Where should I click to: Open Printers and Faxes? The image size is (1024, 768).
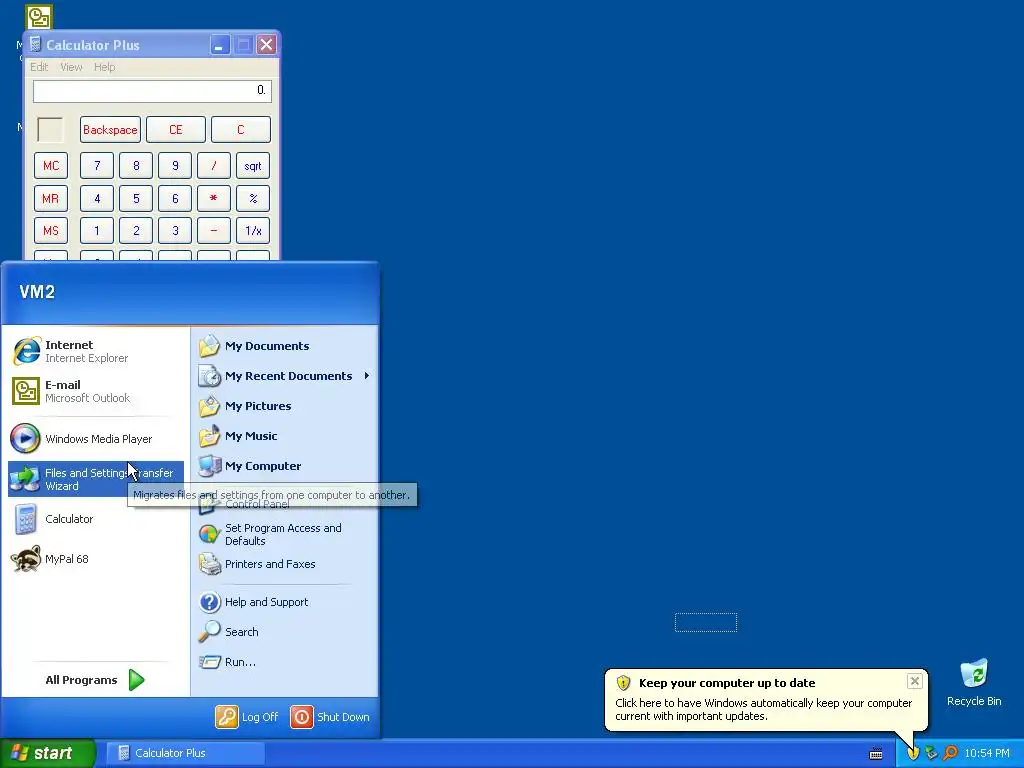point(285,564)
